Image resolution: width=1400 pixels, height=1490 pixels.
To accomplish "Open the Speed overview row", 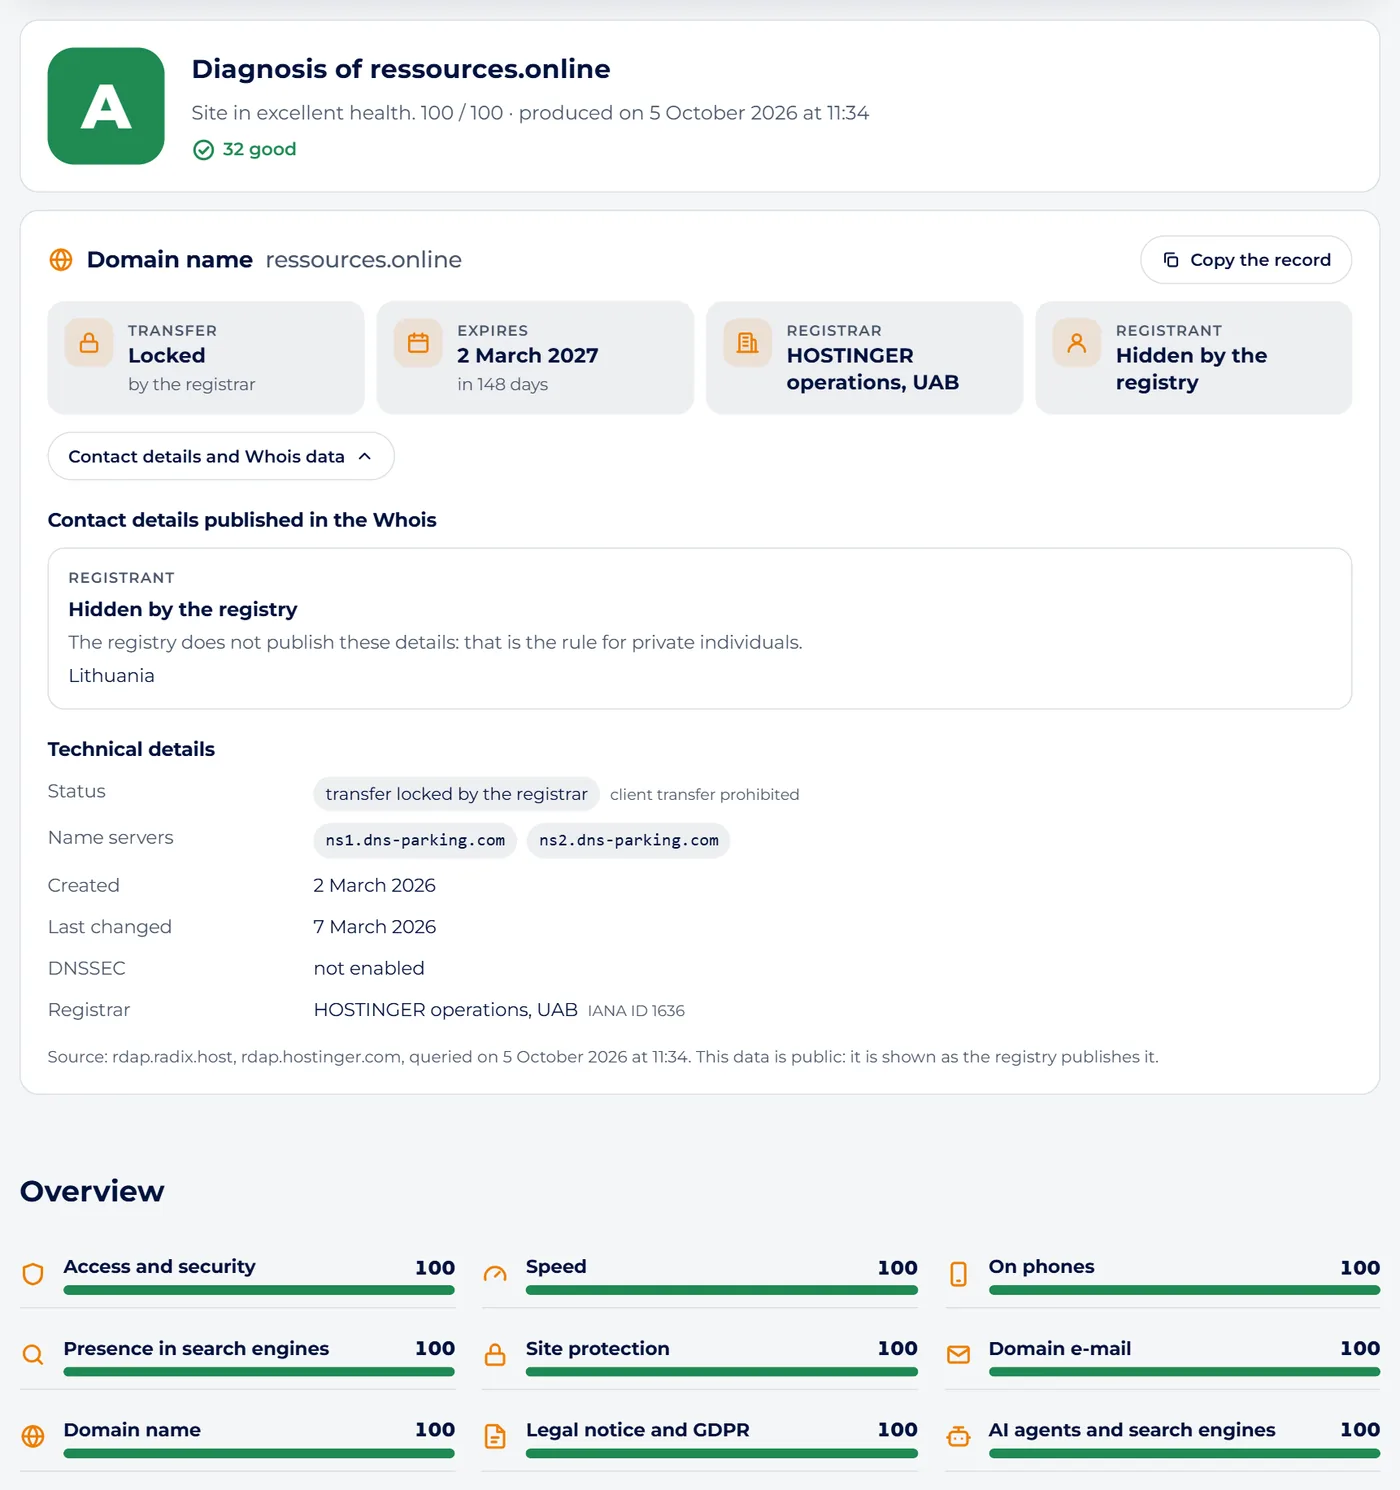I will pos(700,1274).
